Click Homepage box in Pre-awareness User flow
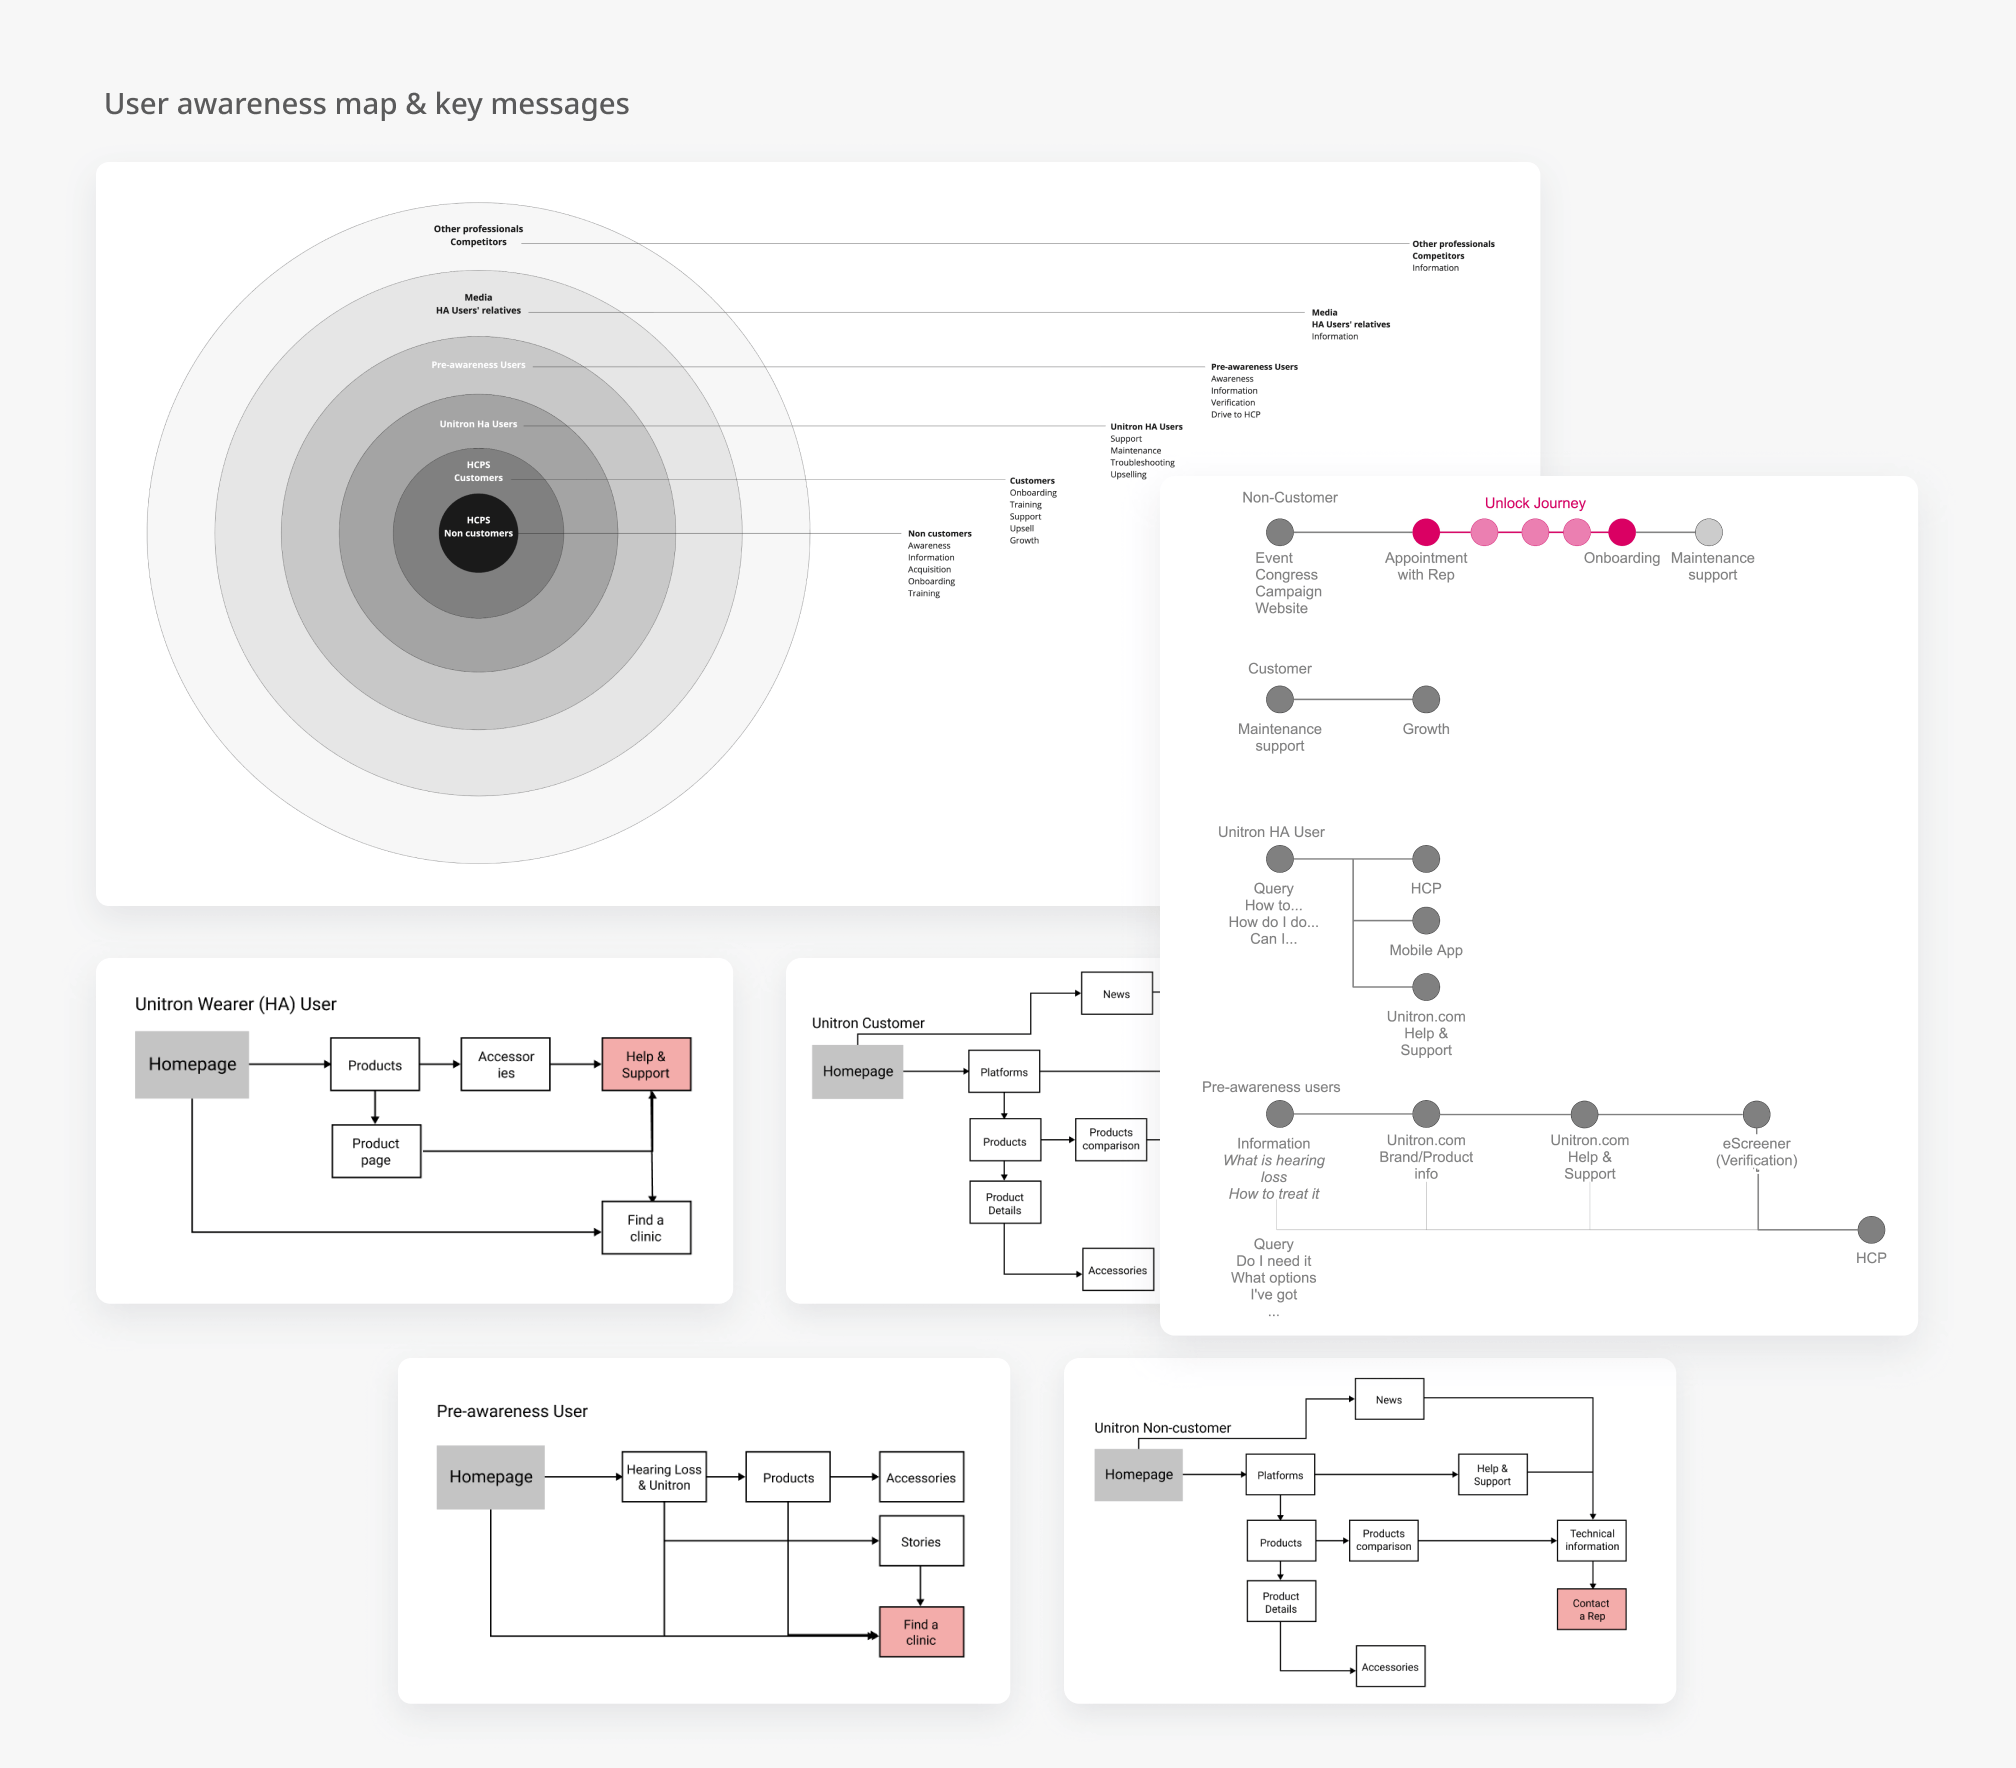This screenshot has width=2016, height=1768. [491, 1477]
